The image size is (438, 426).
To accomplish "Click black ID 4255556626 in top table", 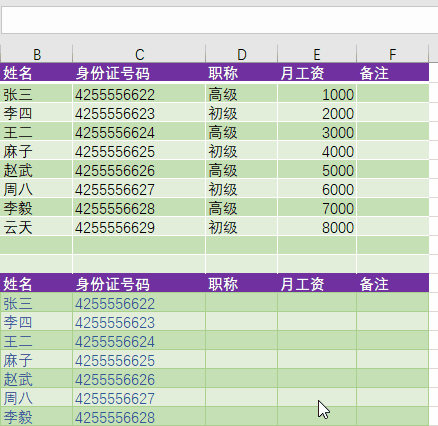I will 139,169.
